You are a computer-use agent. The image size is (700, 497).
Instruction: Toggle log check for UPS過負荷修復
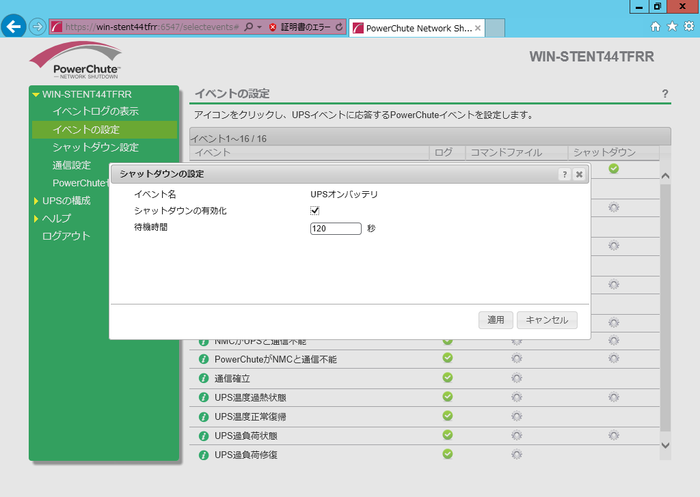tap(447, 454)
